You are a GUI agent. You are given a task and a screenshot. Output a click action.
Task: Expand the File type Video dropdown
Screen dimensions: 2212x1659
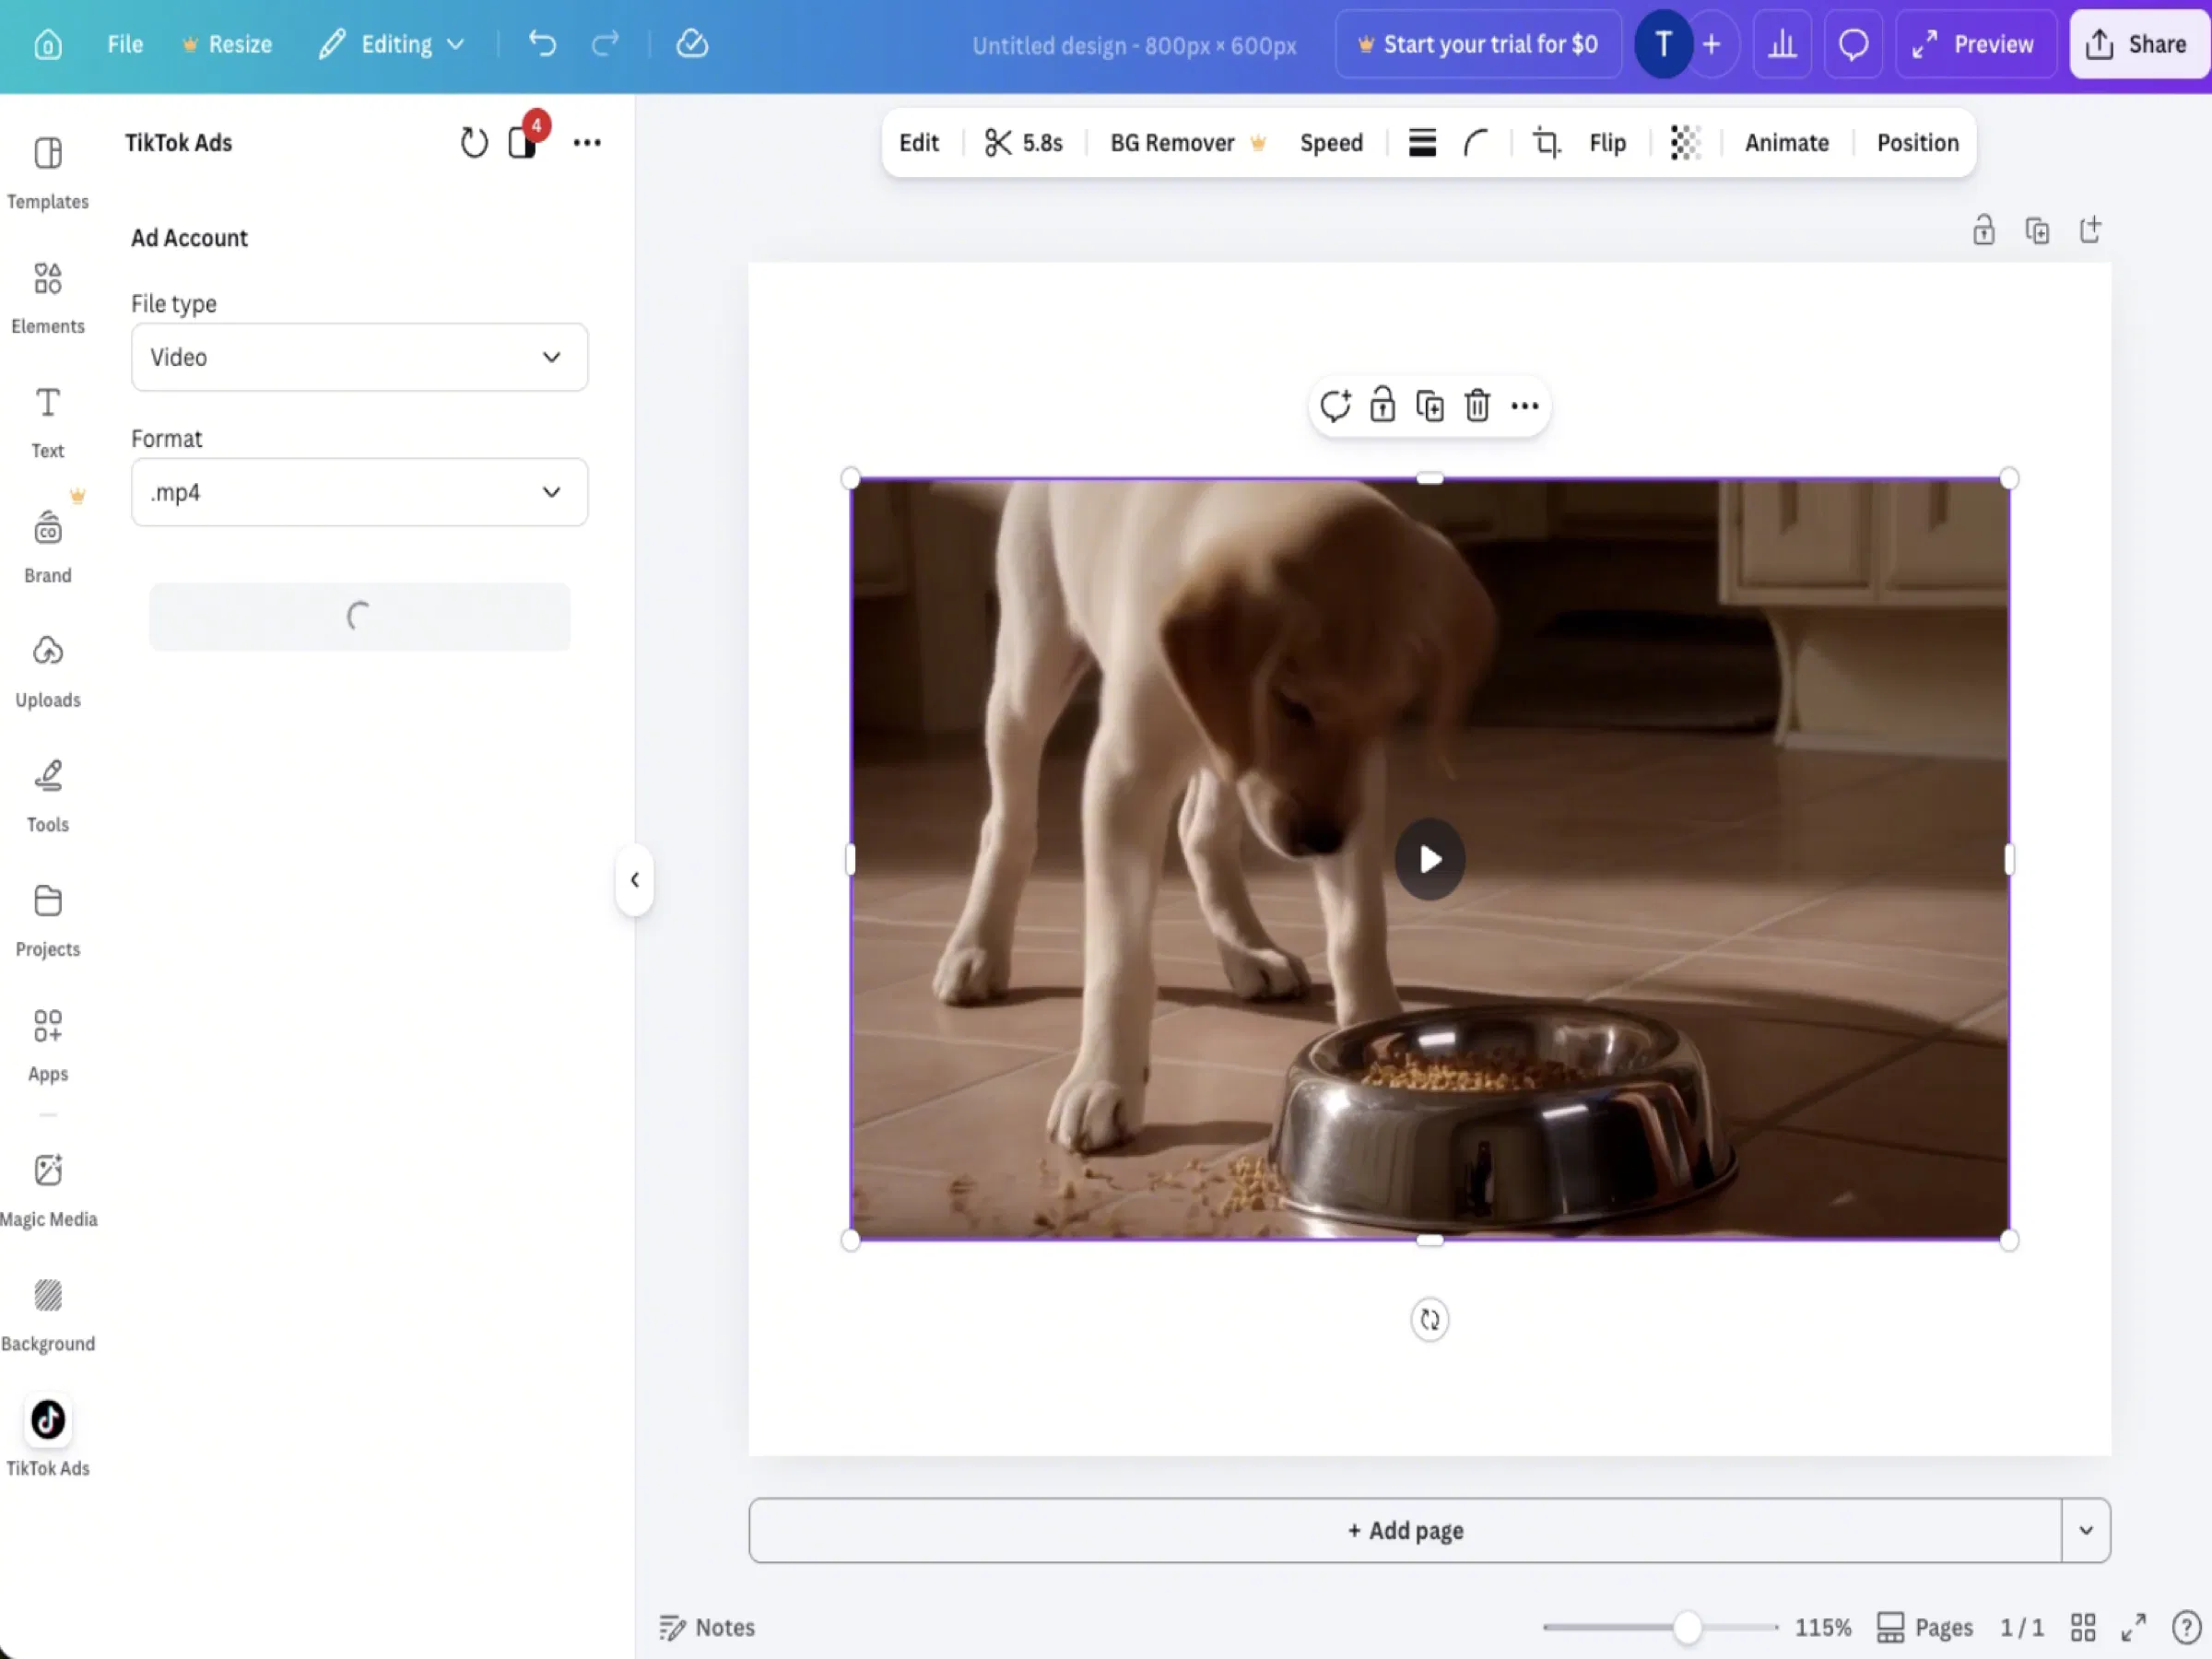coord(359,357)
